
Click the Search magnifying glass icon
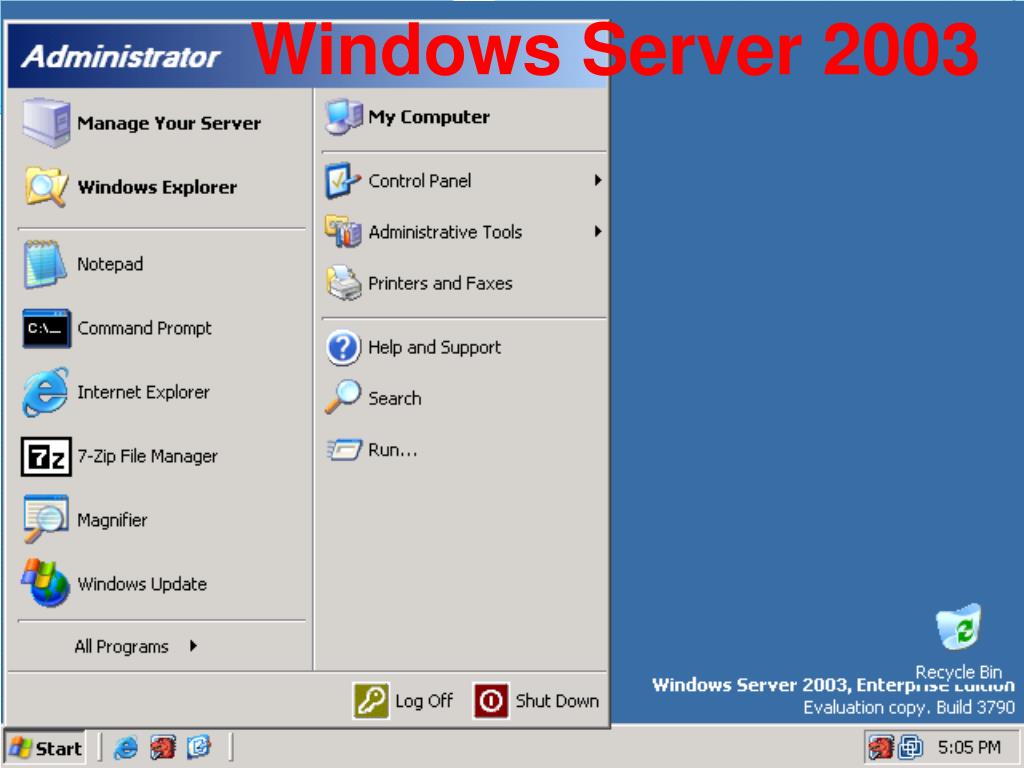pyautogui.click(x=343, y=397)
